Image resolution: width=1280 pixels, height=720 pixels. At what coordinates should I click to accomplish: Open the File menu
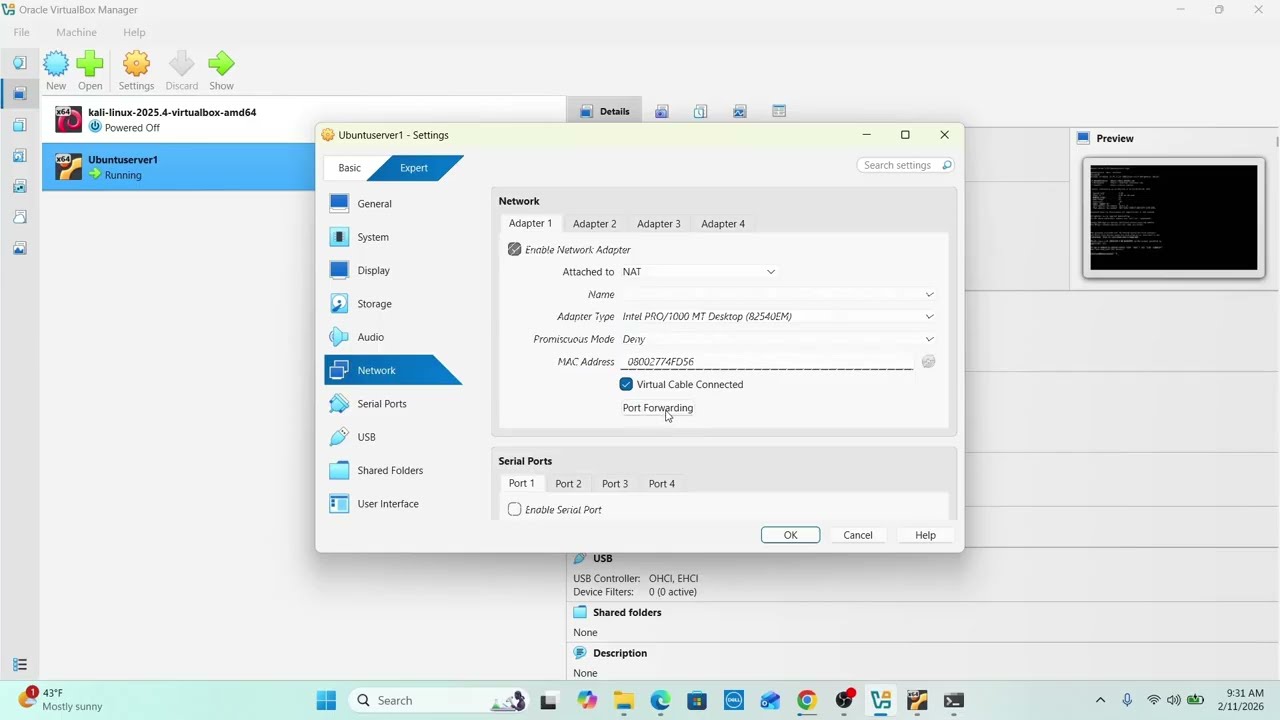tap(21, 32)
